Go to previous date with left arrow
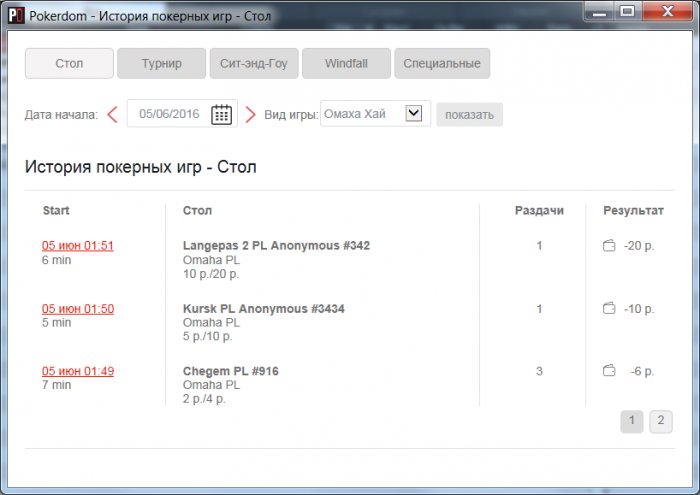 (112, 115)
